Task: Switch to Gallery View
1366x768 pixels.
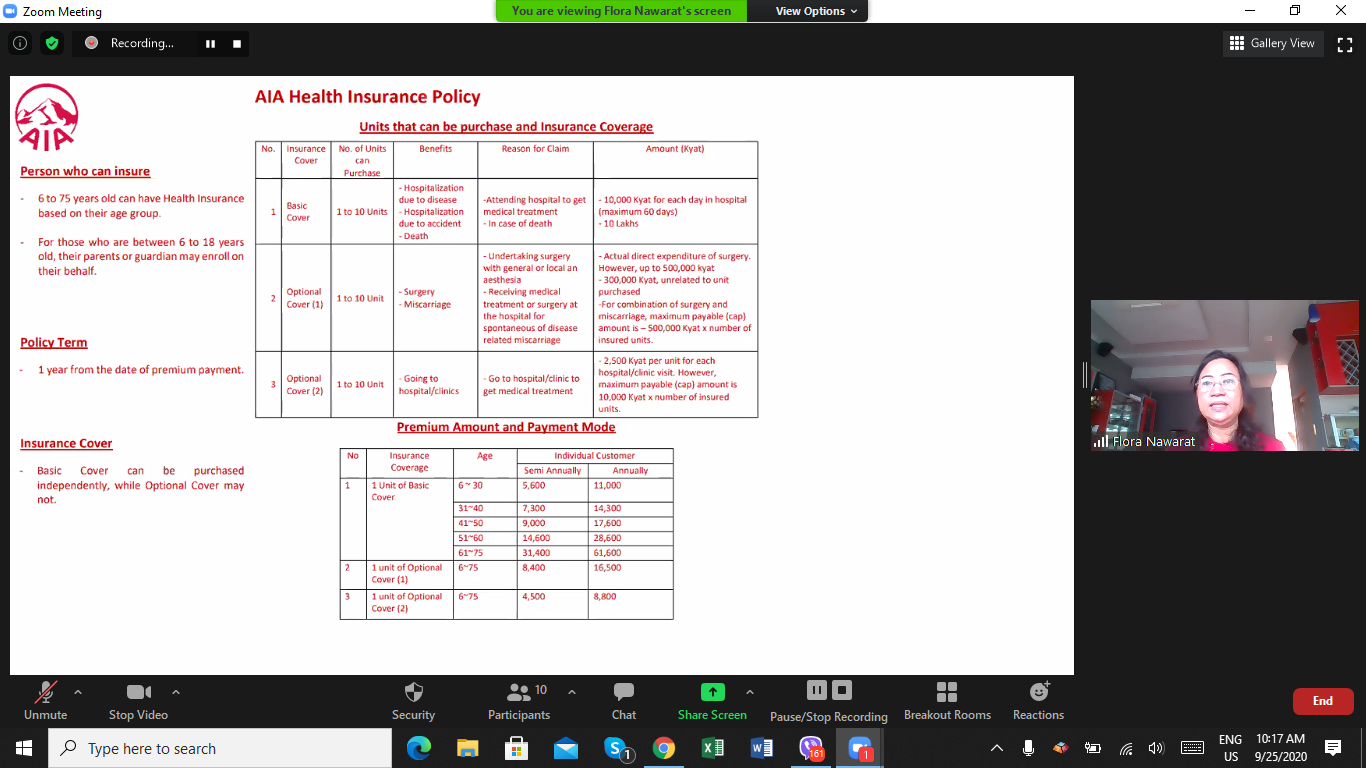Action: [1272, 43]
